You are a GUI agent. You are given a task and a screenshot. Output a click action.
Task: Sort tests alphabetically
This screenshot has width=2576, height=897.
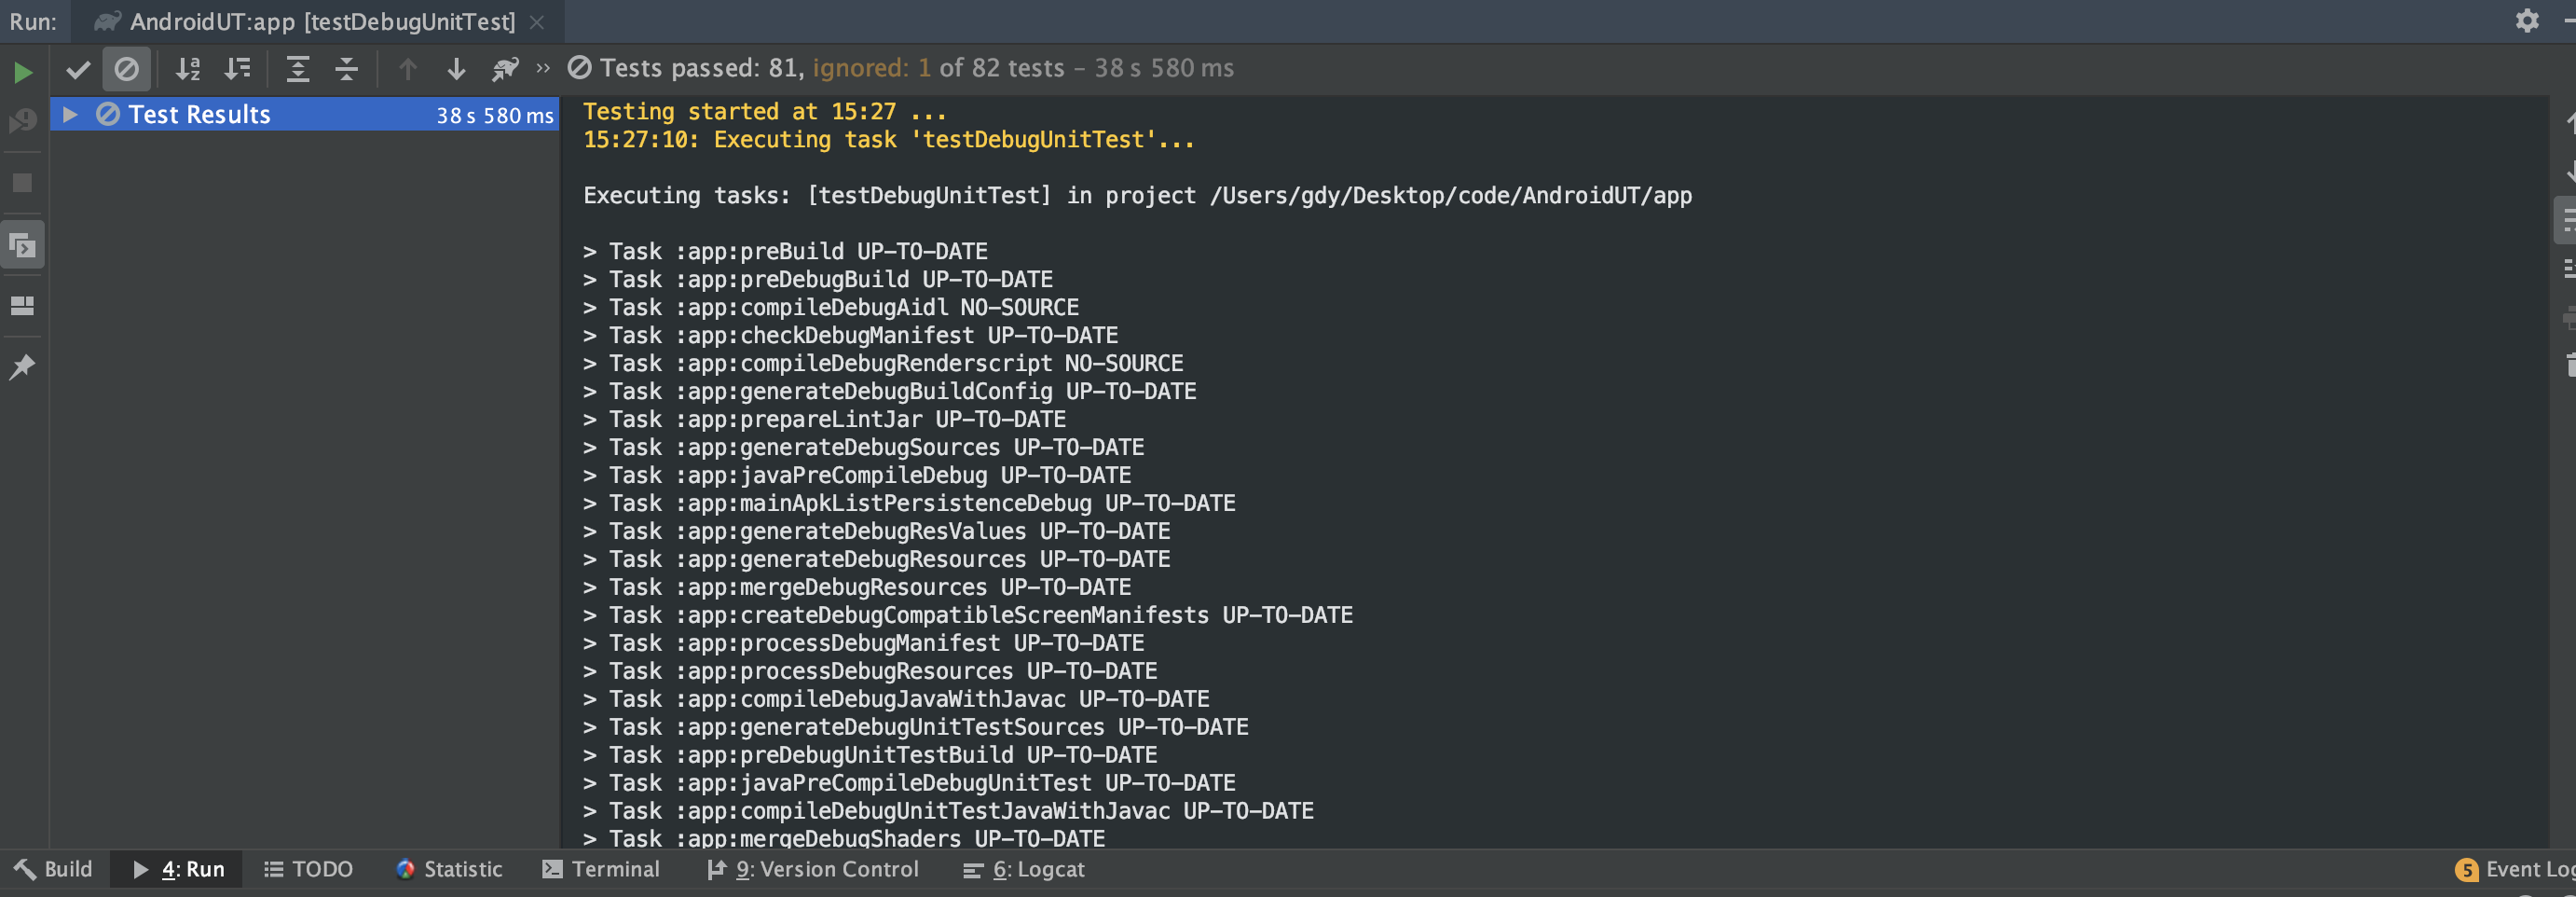(188, 69)
